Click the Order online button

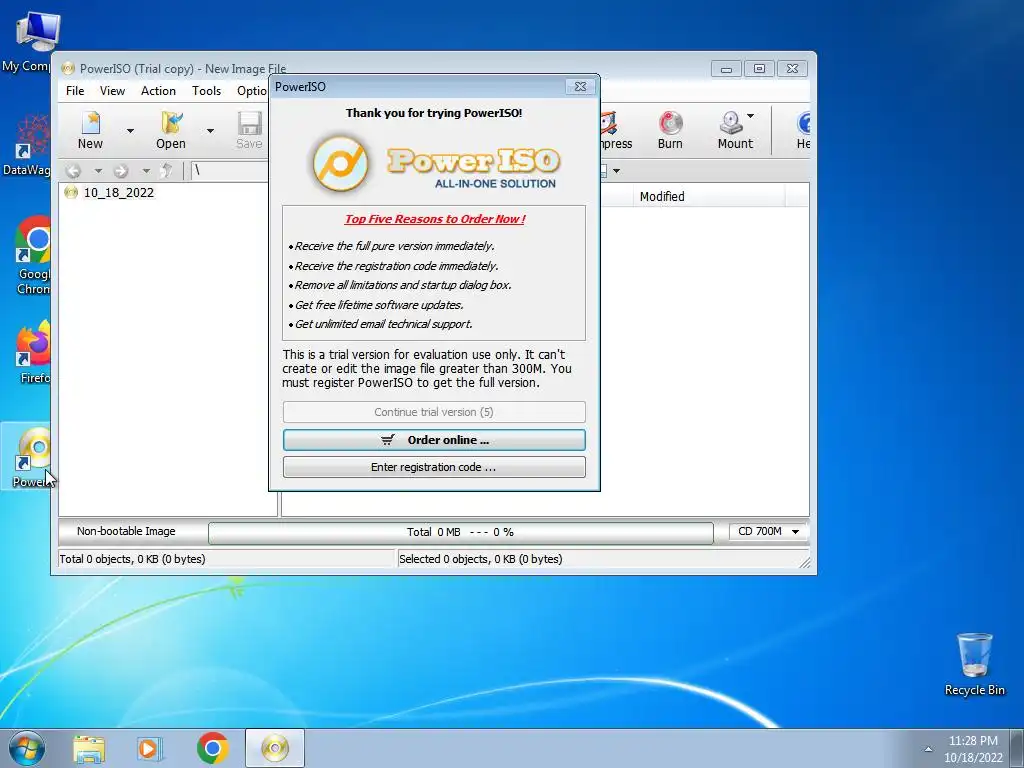(434, 440)
